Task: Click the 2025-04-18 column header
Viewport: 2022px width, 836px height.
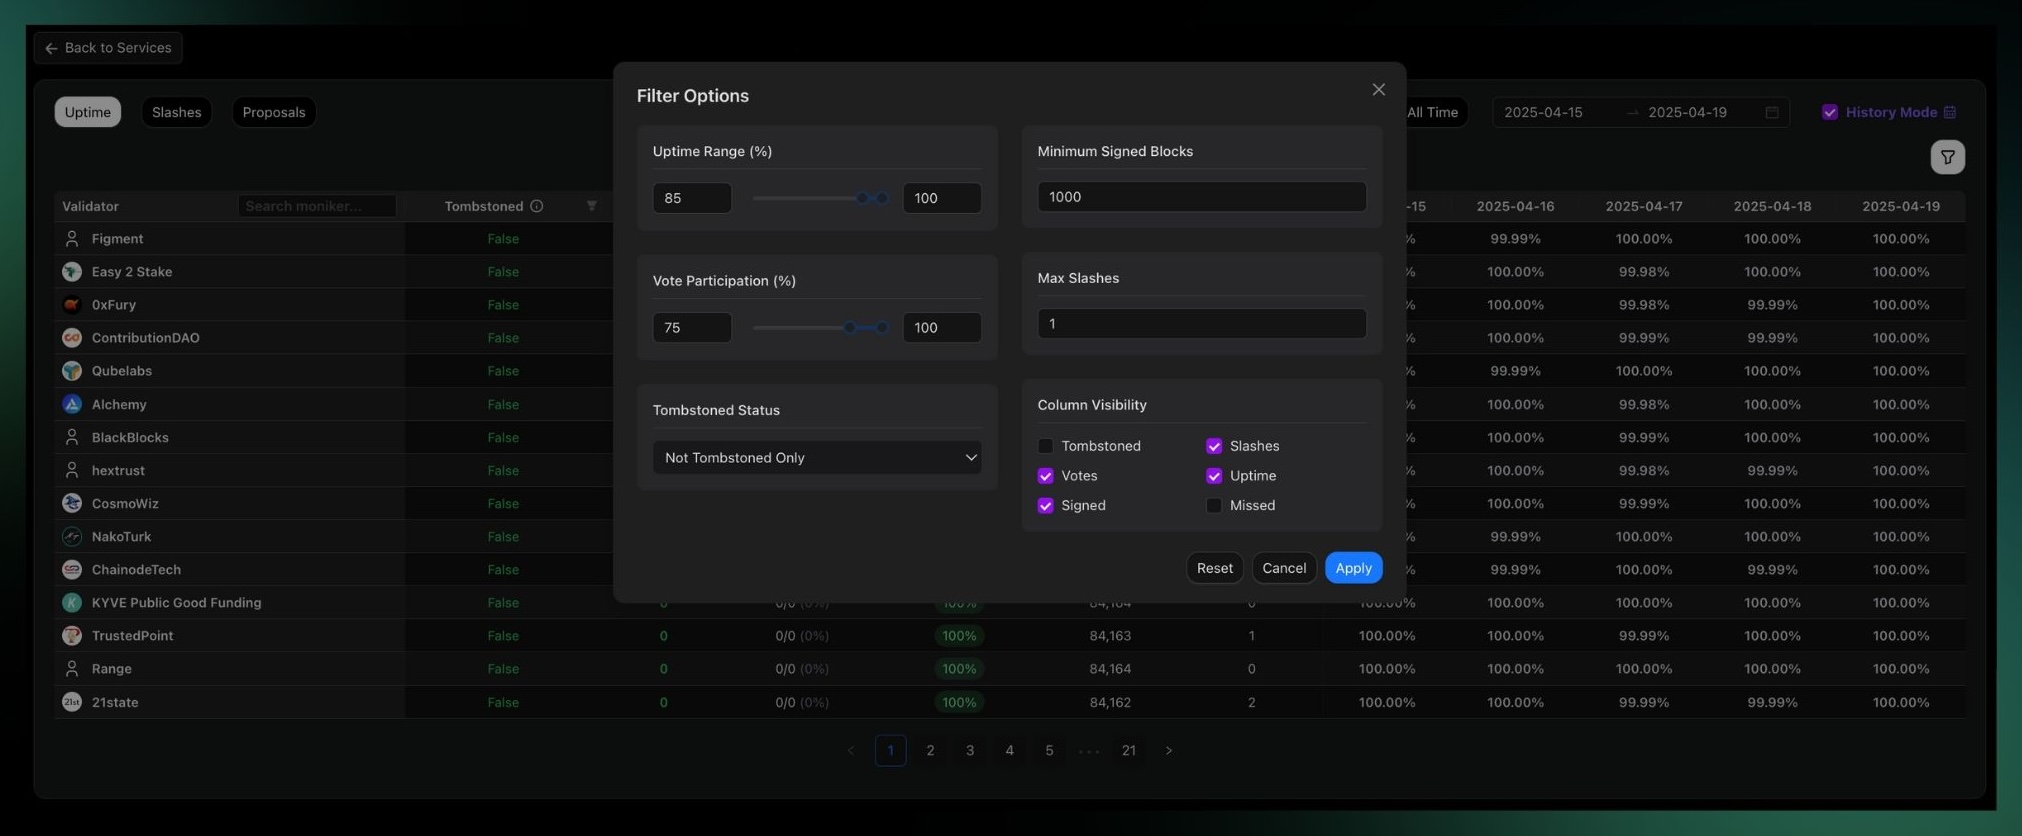Action: coord(1772,206)
